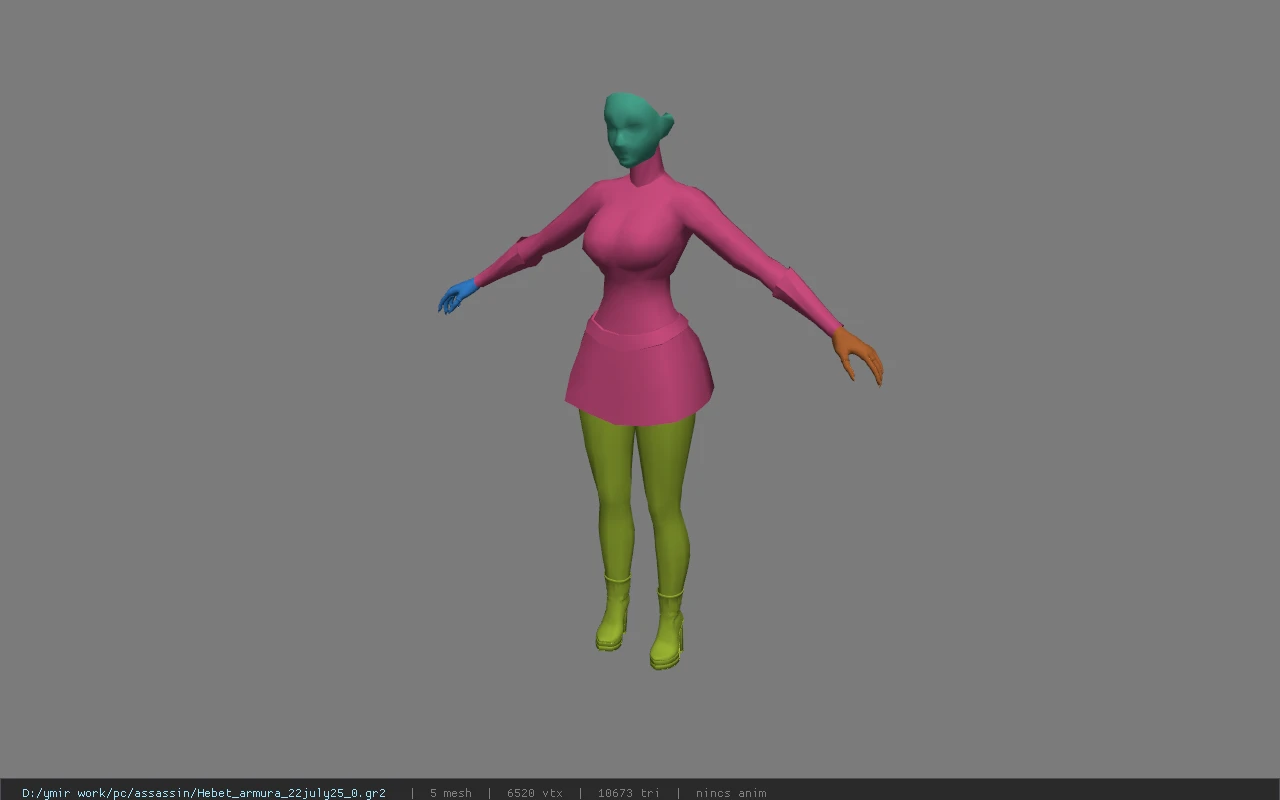Click the "5 mesh" status entry

[x=451, y=793]
